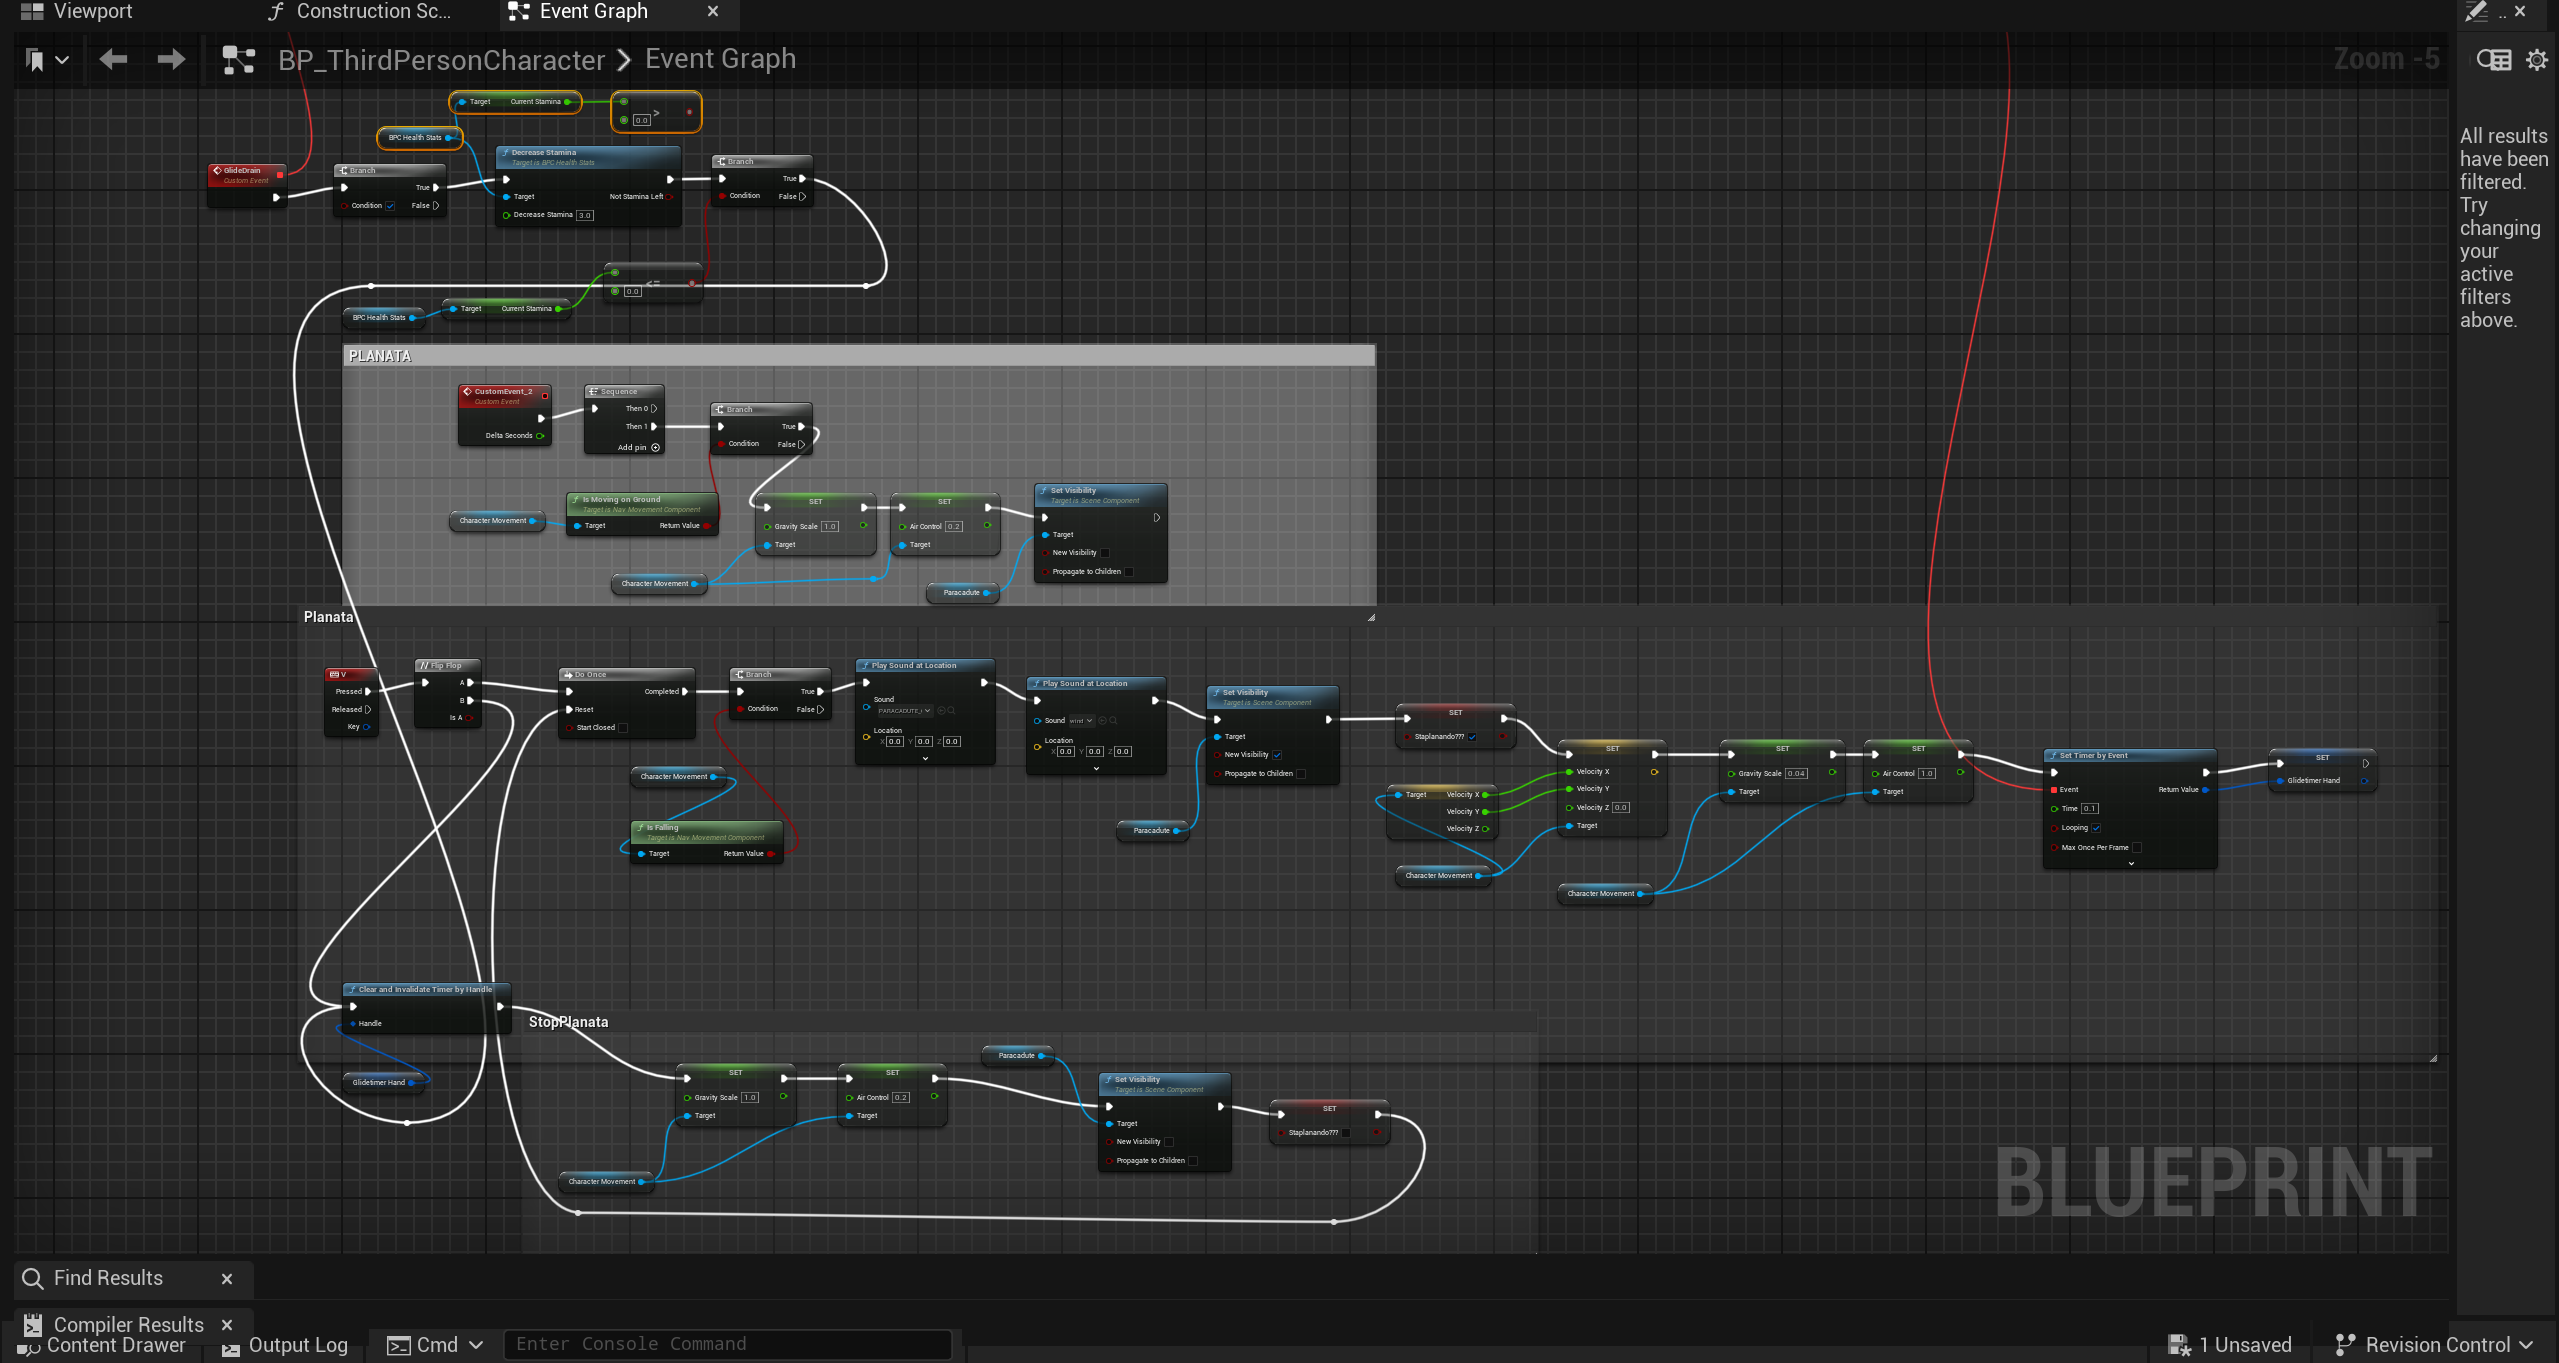Use selected asset arrow beside PARACADUTE sound
This screenshot has height=1363, width=2559.
click(941, 711)
